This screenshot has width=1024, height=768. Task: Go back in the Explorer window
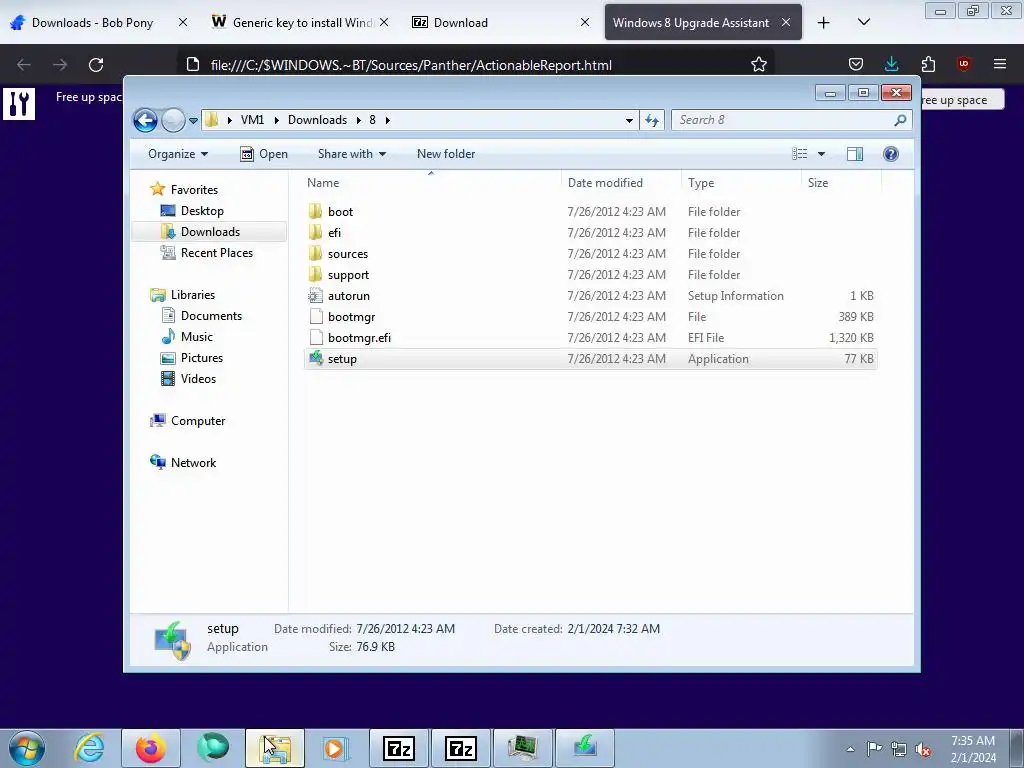[145, 120]
